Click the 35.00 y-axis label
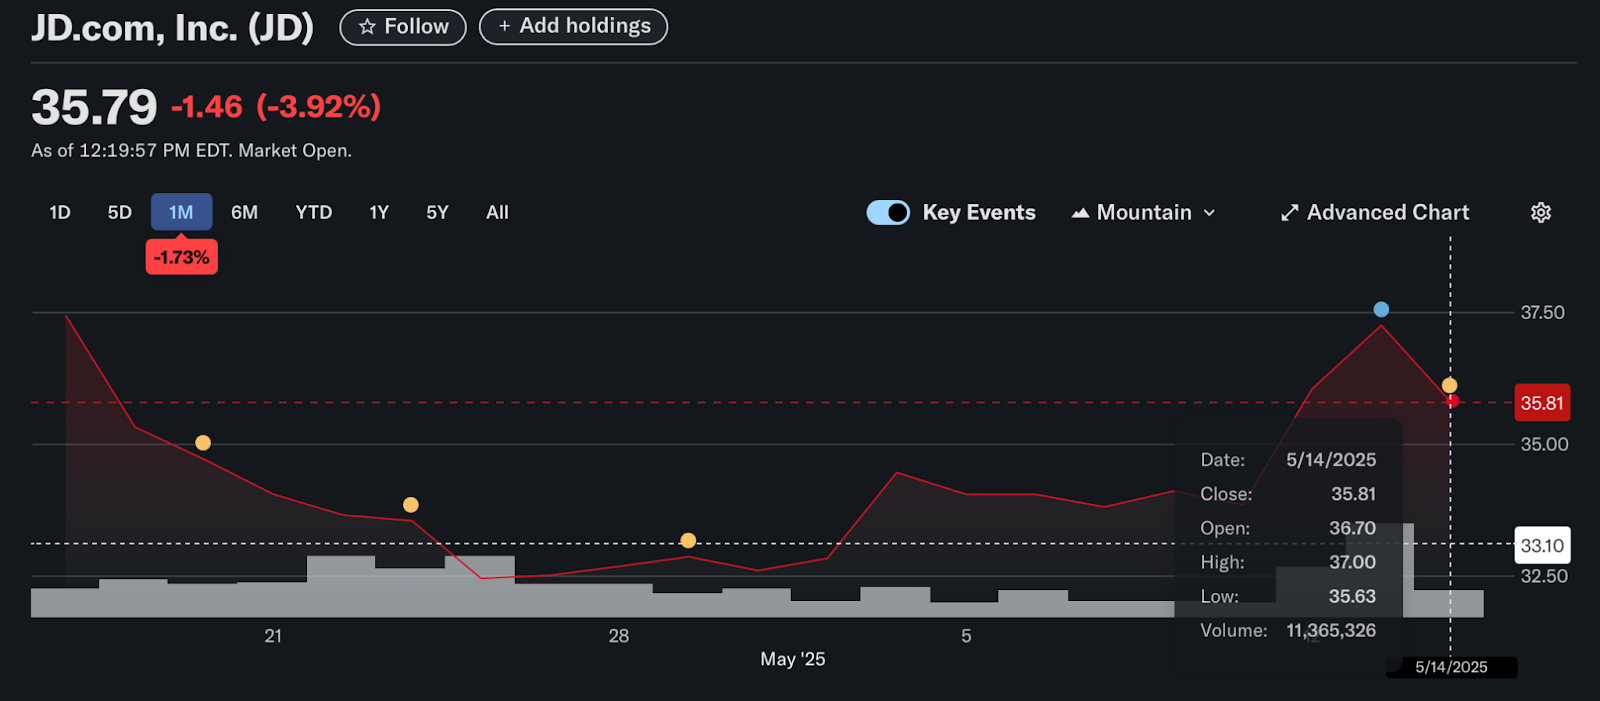 point(1545,444)
